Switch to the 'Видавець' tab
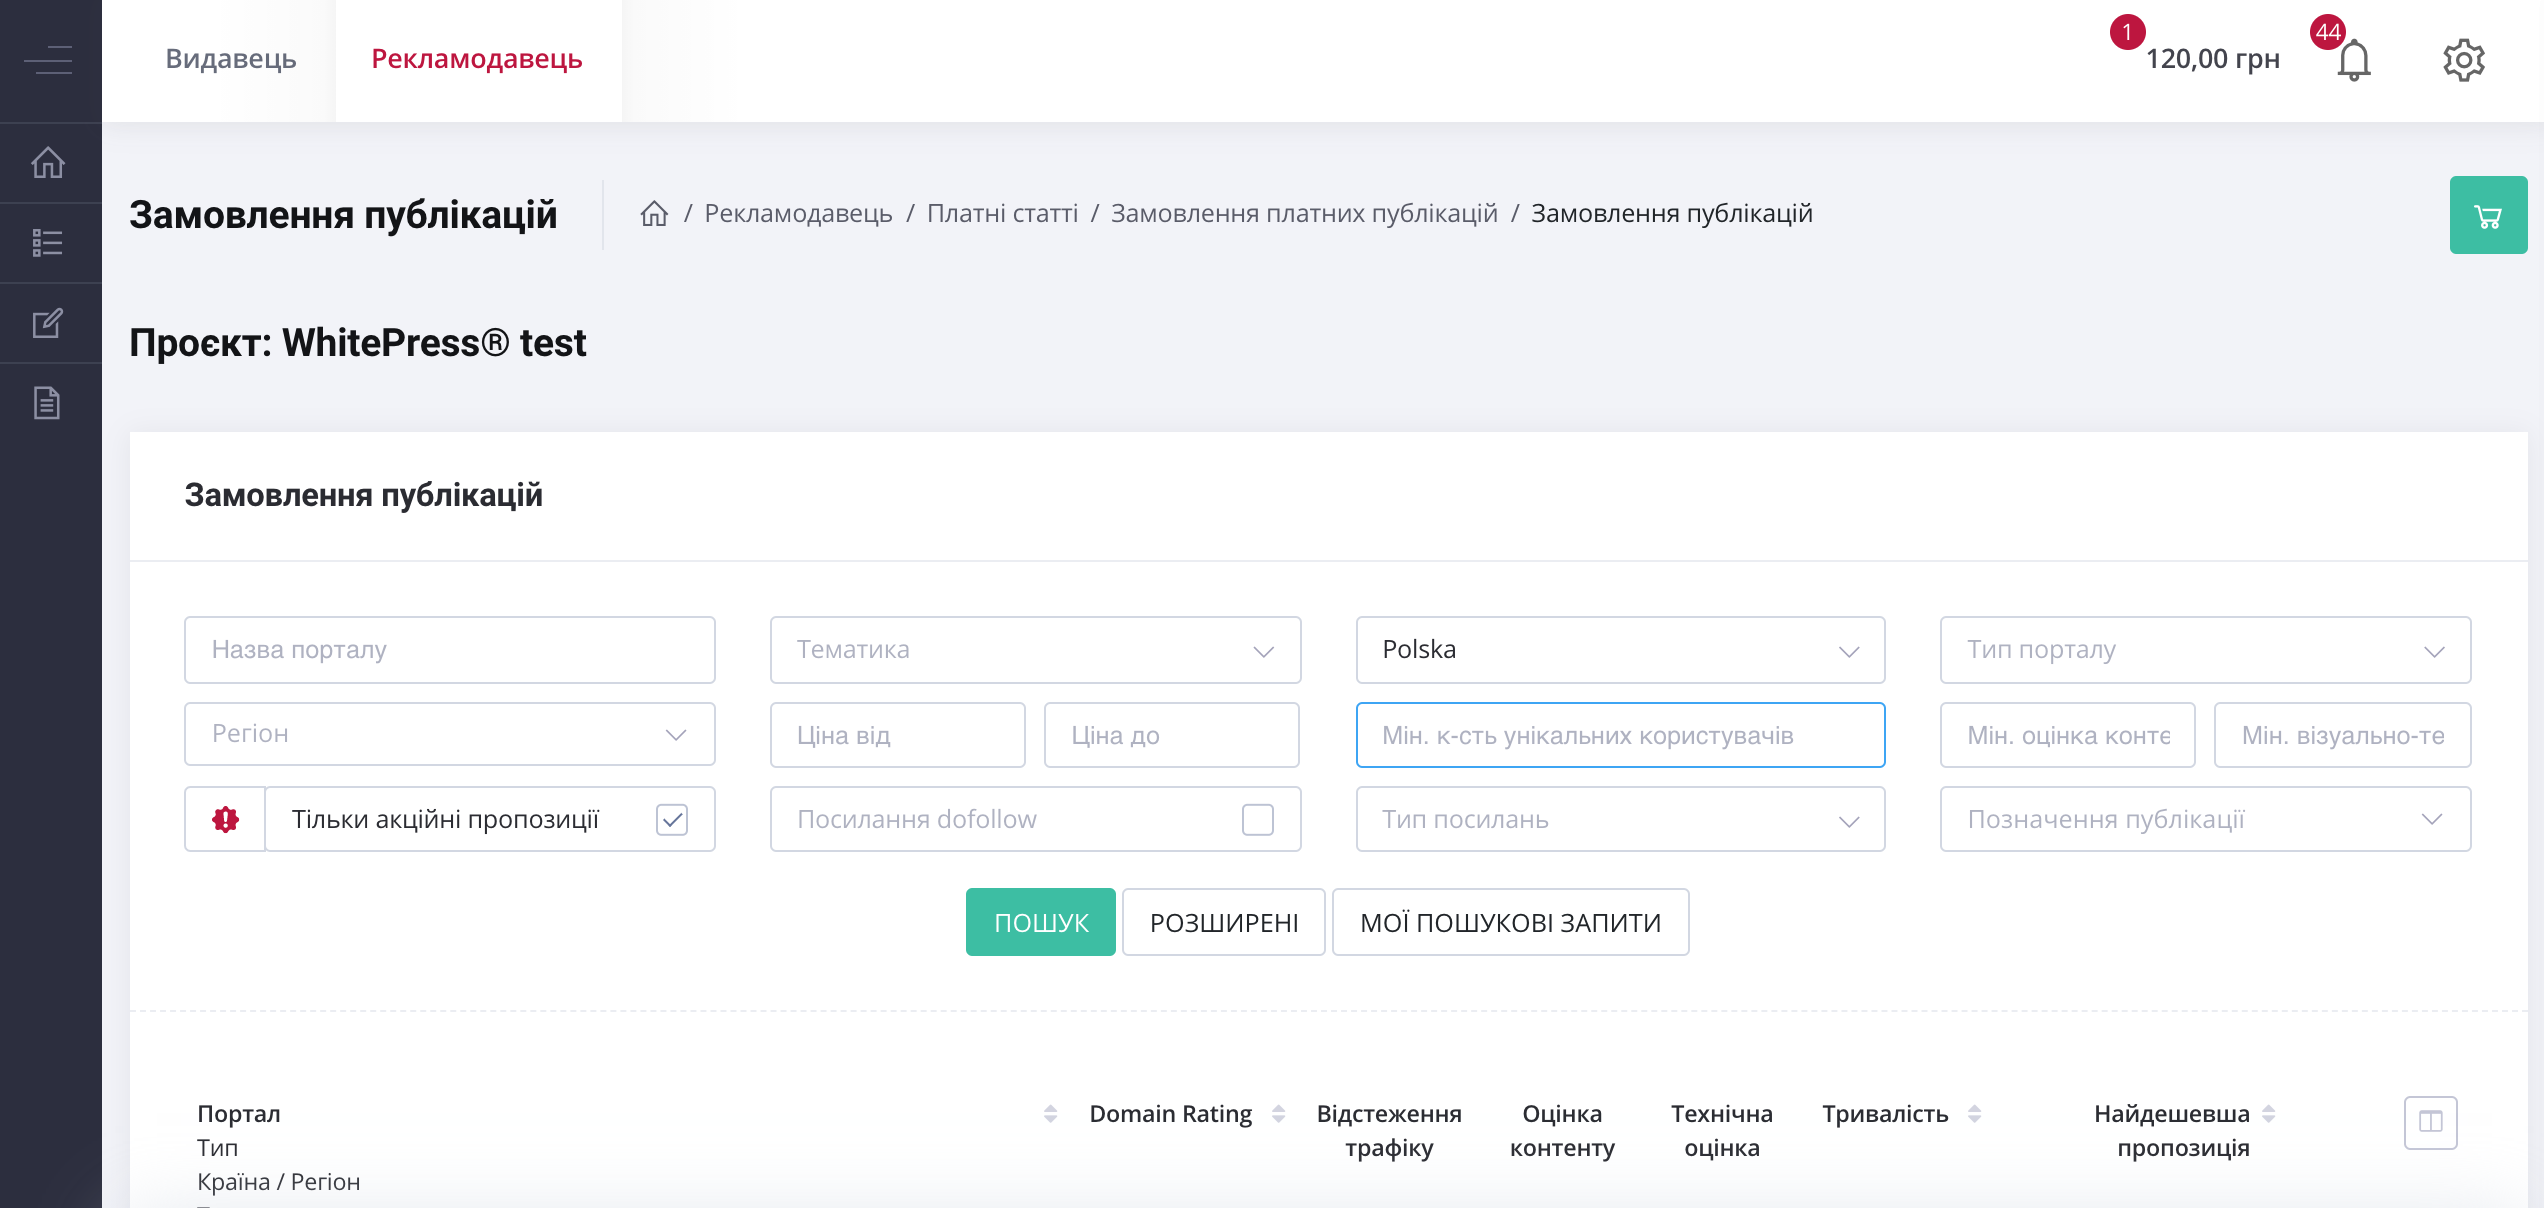The image size is (2544, 1208). 230,58
